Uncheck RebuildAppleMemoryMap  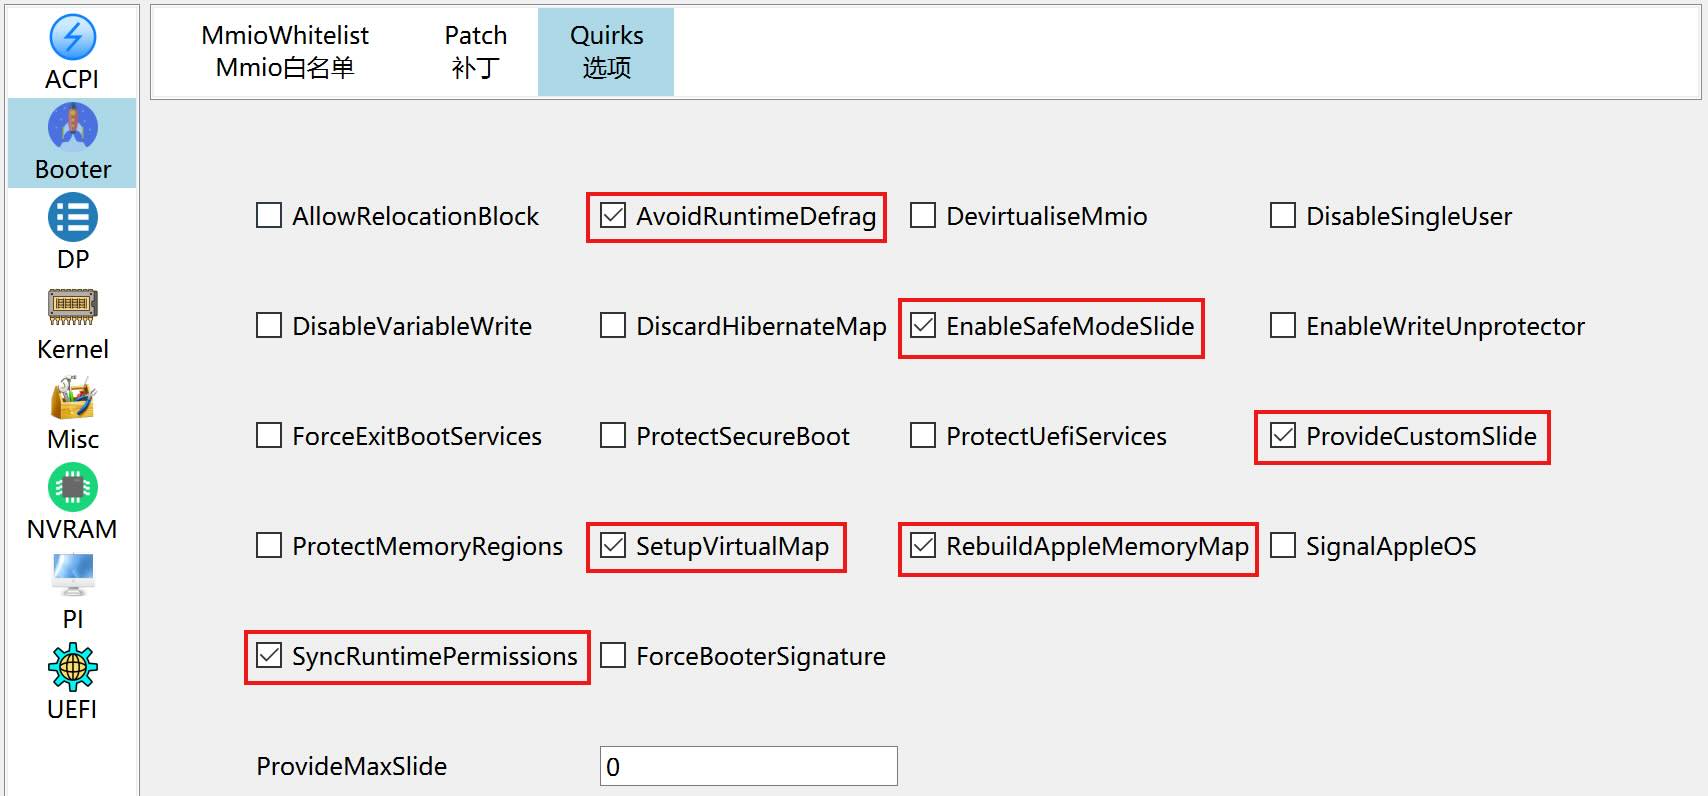pos(923,546)
